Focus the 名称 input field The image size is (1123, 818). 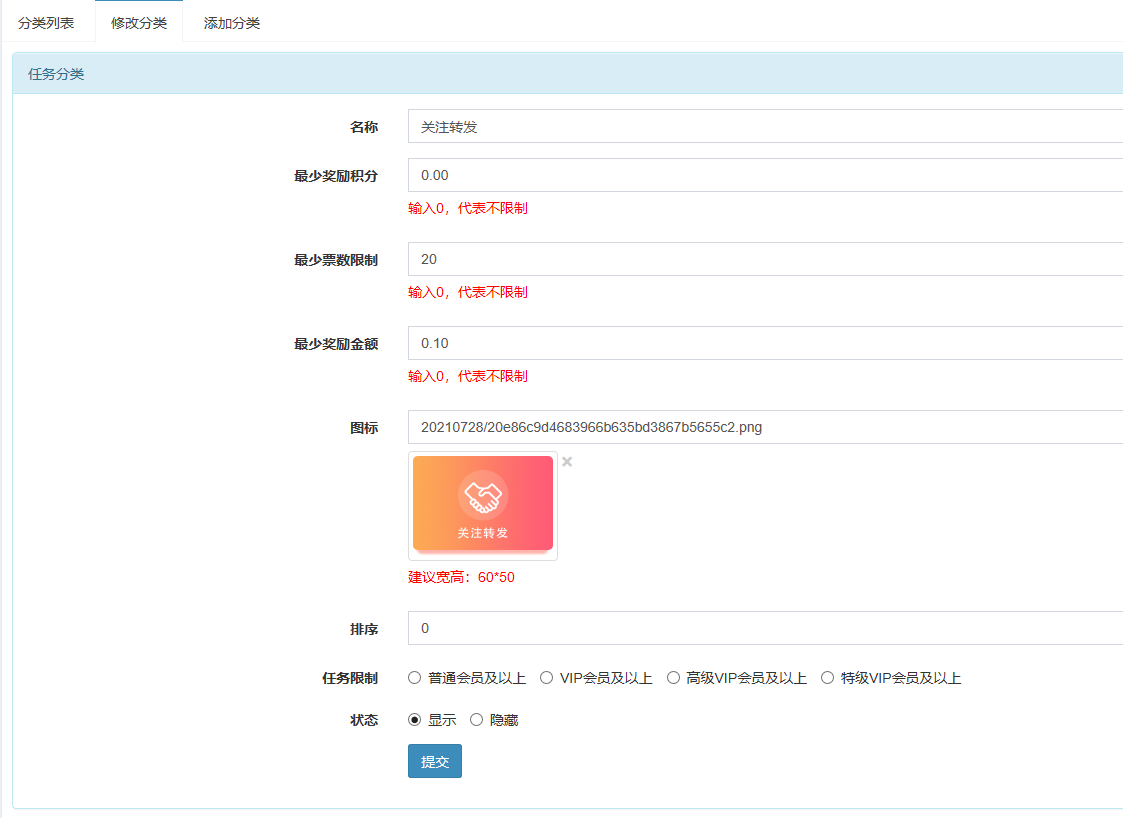(765, 127)
